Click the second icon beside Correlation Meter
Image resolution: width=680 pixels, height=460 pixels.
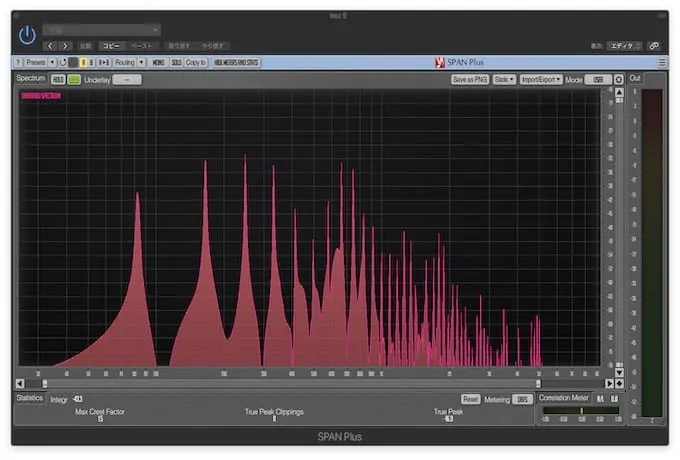click(x=615, y=398)
